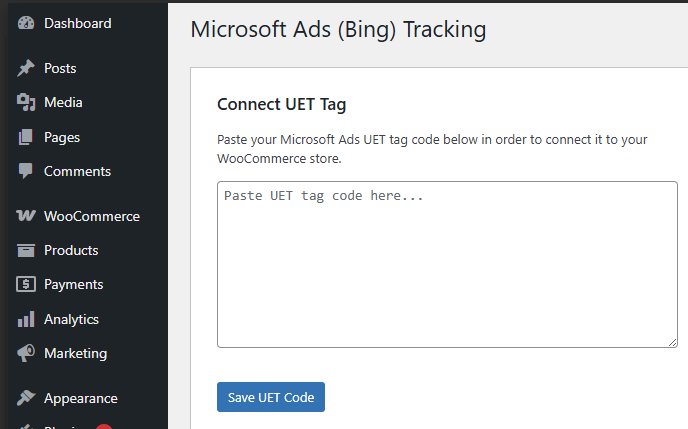Click the Marketing megaphone icon

26,353
